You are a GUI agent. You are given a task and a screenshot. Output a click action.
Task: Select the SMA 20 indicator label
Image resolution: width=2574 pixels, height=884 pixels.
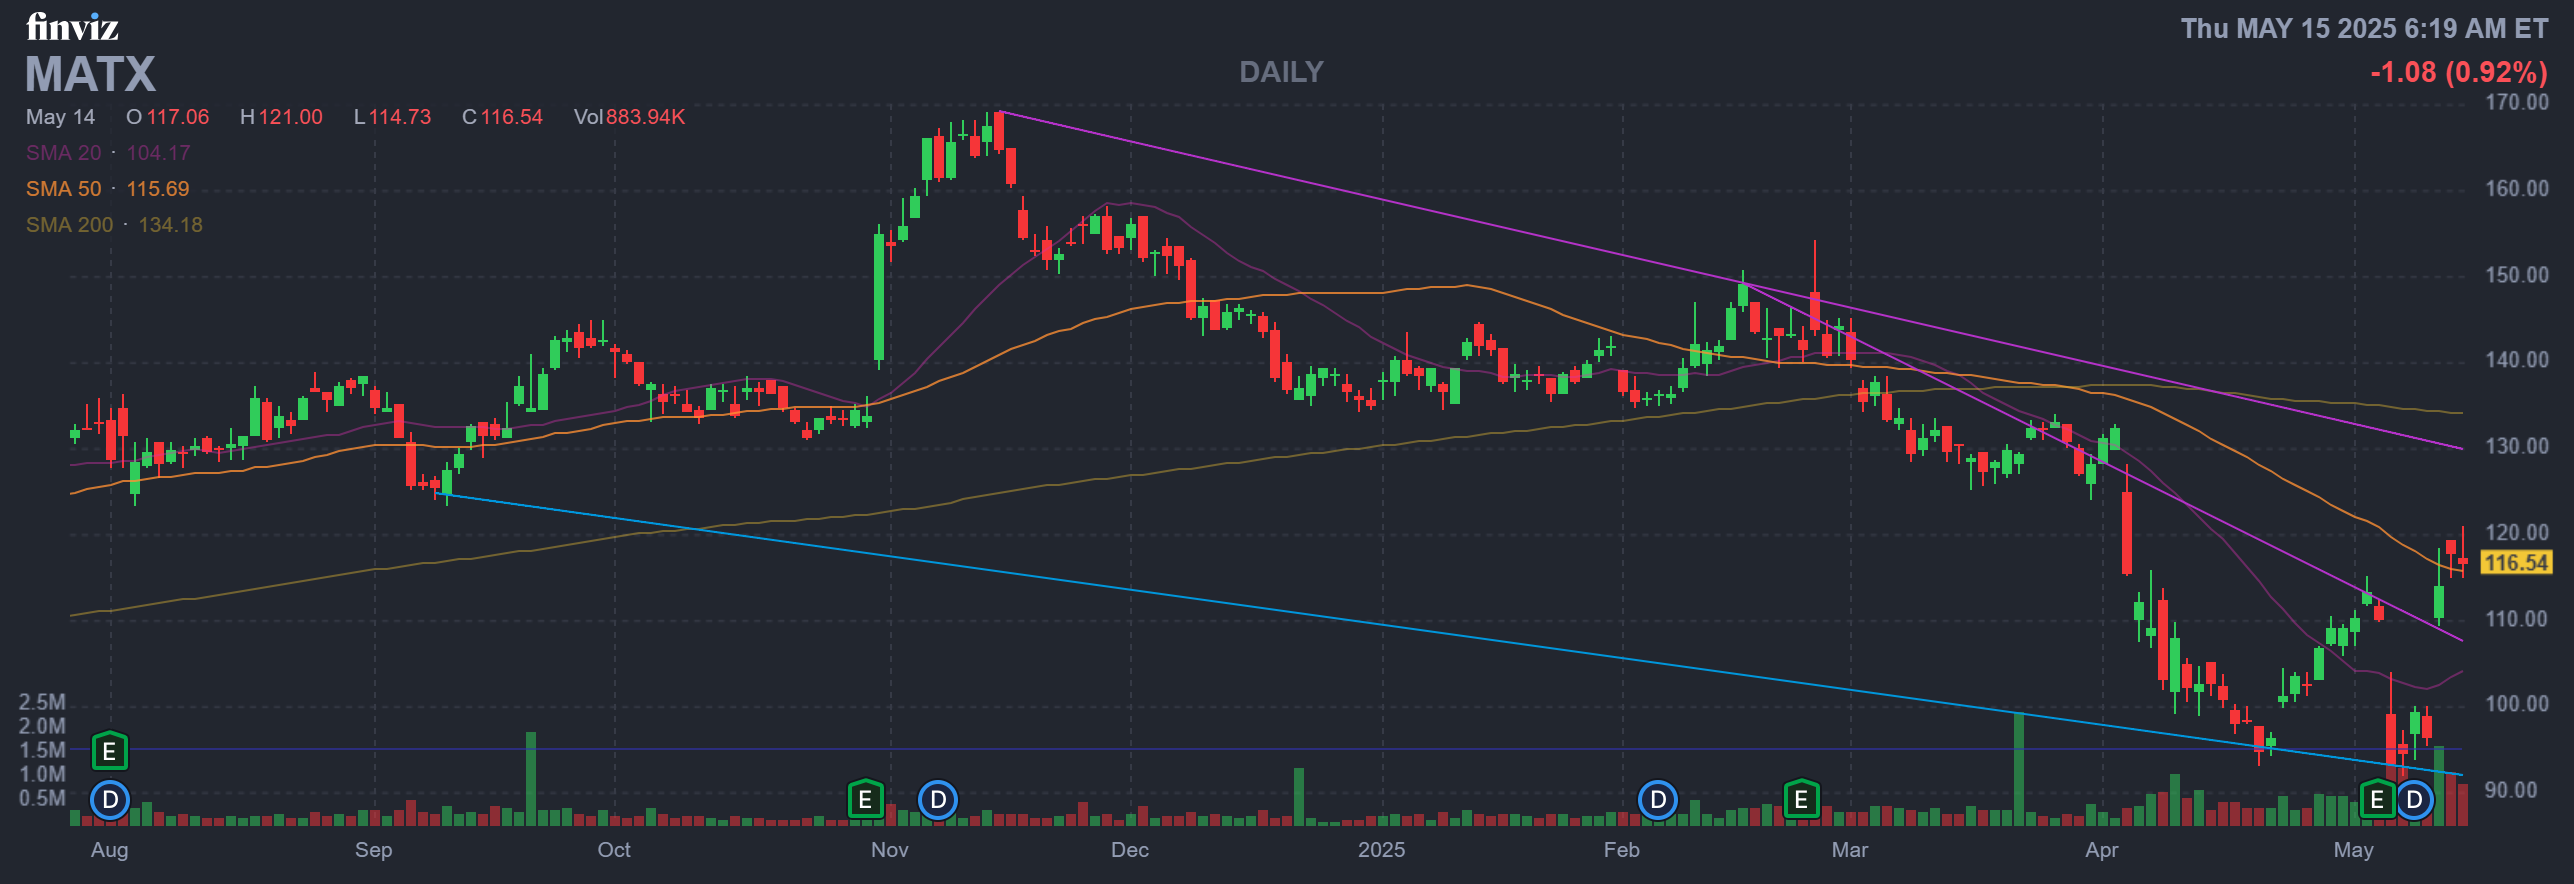click(64, 153)
